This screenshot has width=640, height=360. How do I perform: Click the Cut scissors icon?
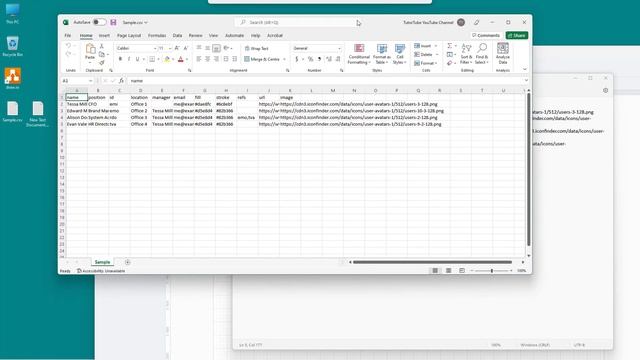[x=102, y=47]
